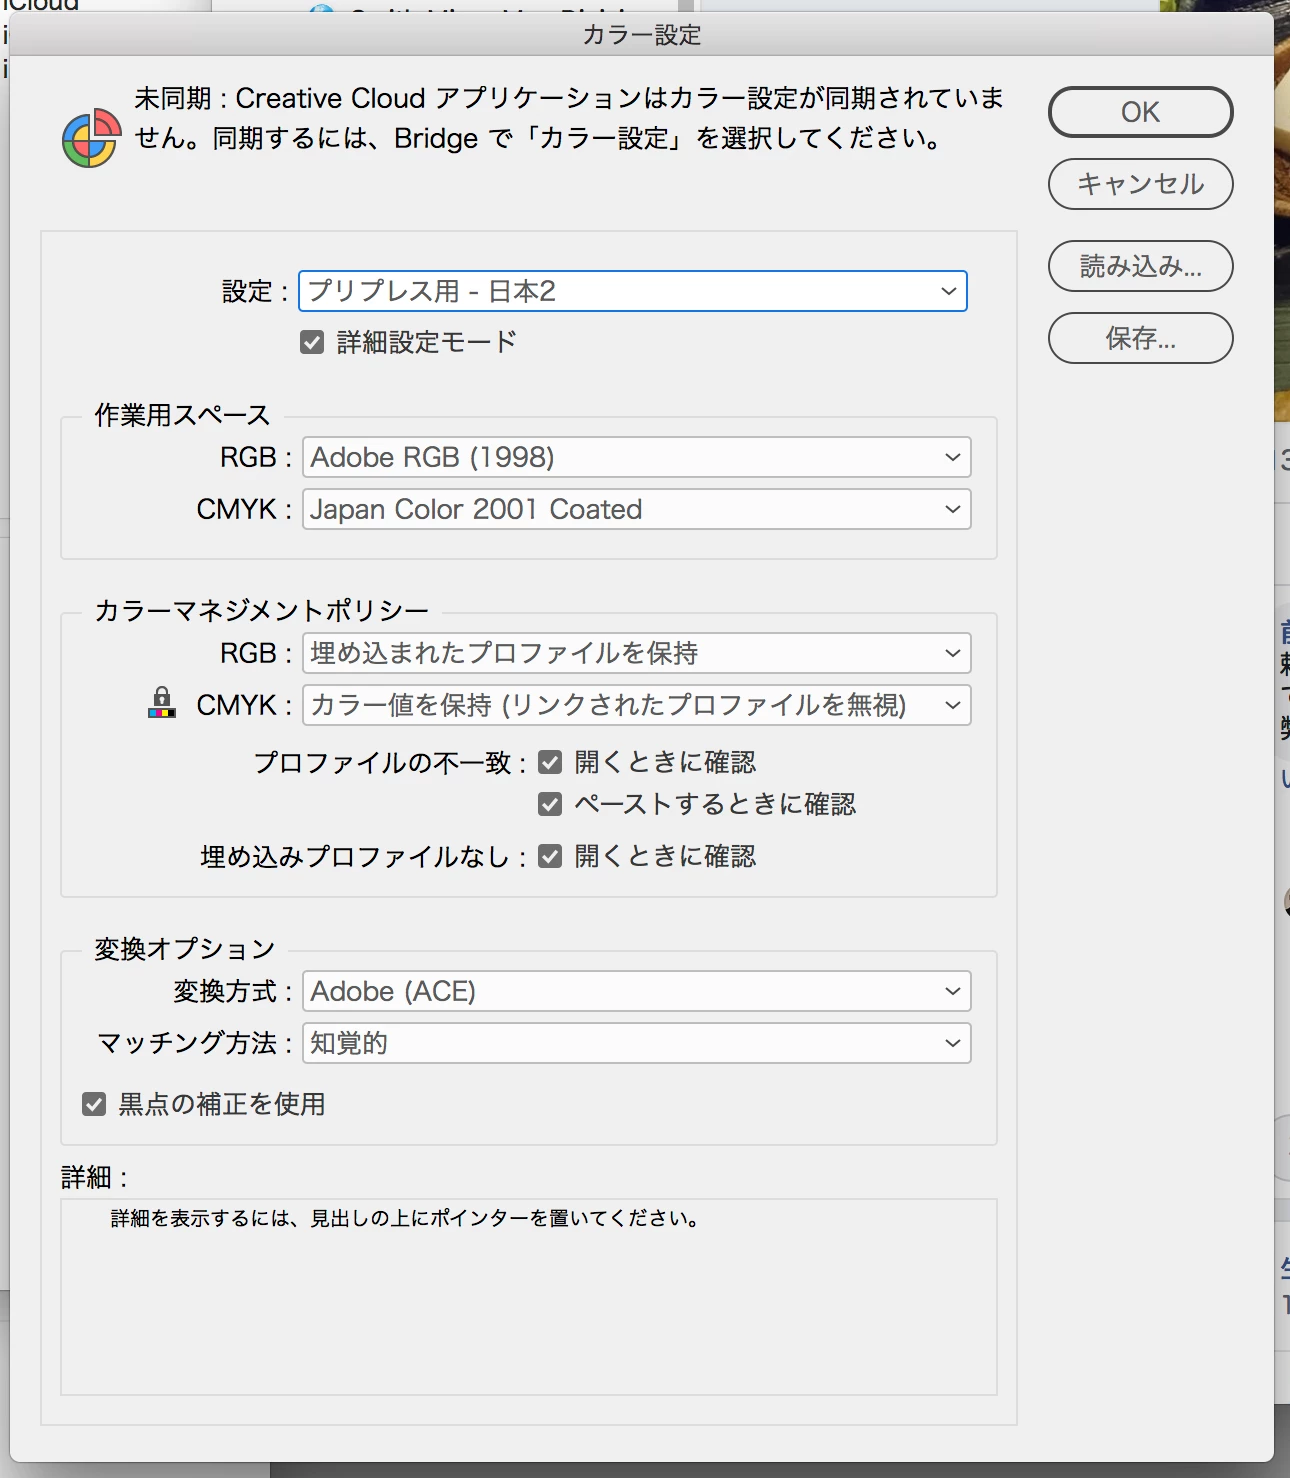
Task: Open the 設定 preset dropdown
Action: (633, 291)
